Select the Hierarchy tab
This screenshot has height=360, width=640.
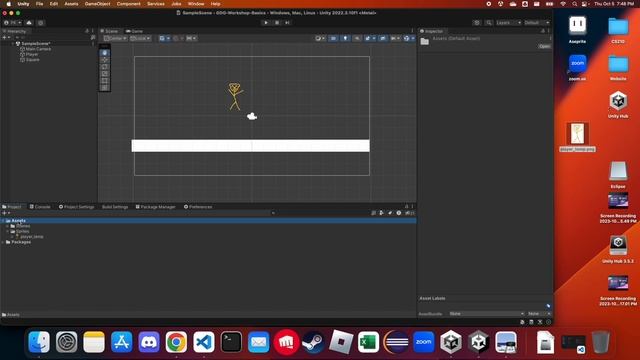click(15, 31)
